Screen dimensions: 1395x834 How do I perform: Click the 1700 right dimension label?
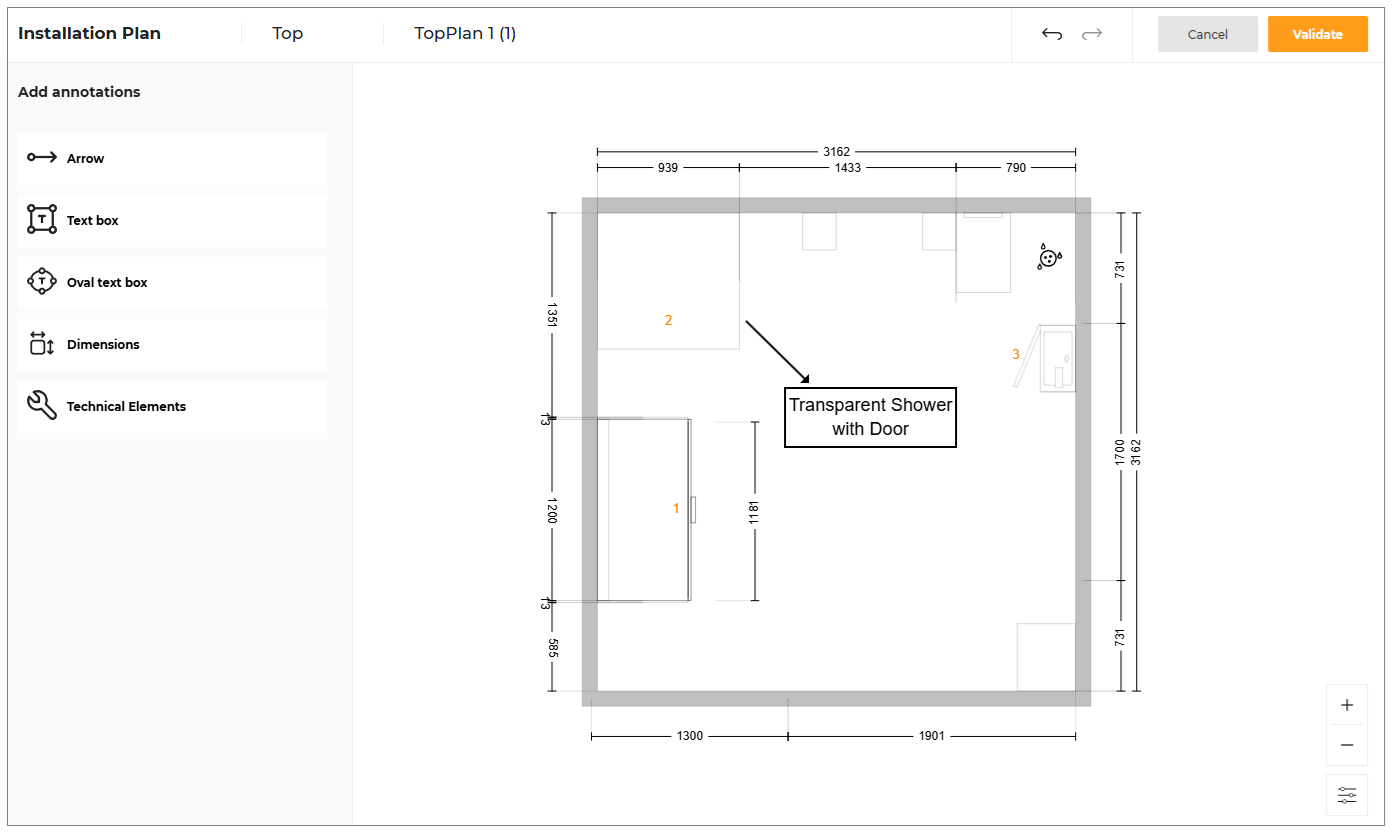coord(1121,452)
